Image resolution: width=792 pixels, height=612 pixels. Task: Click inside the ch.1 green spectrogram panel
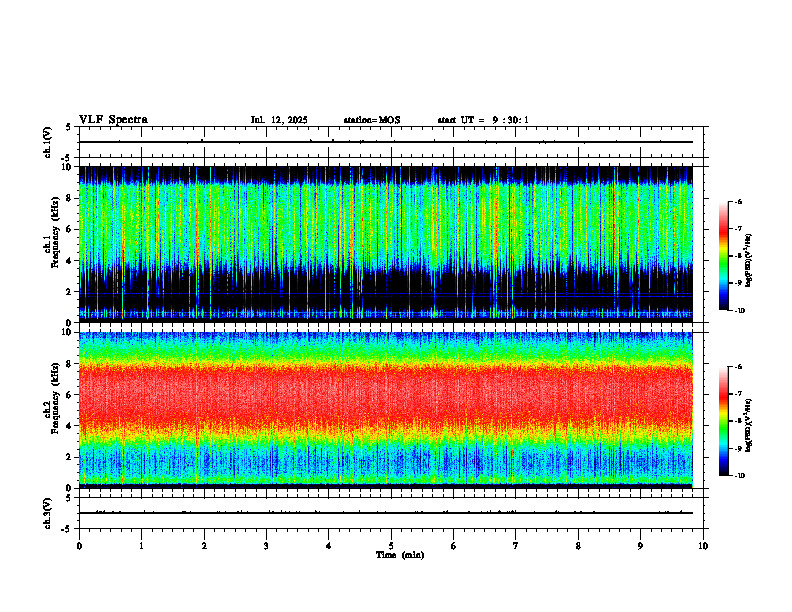click(386, 244)
